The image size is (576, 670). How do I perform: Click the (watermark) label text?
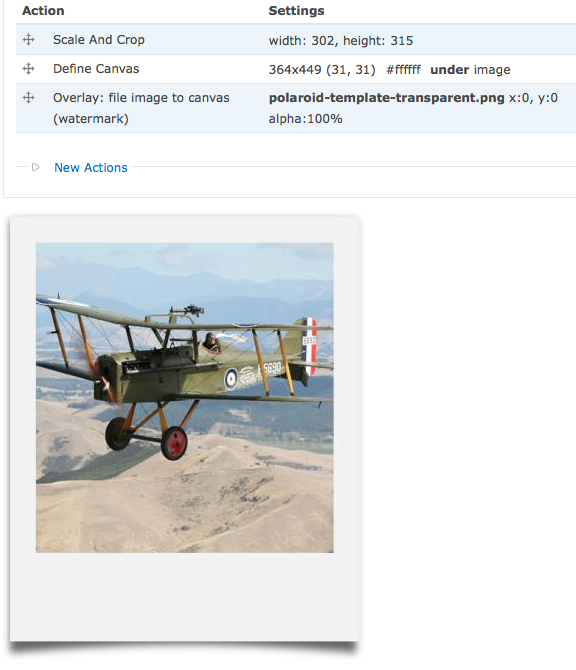click(91, 119)
